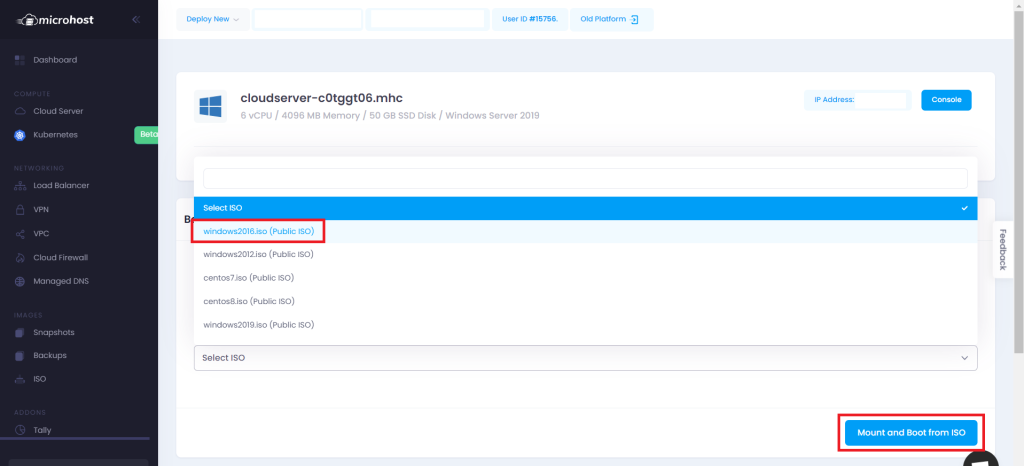Click the page vertical scrollbar

pyautogui.click(x=1018, y=181)
